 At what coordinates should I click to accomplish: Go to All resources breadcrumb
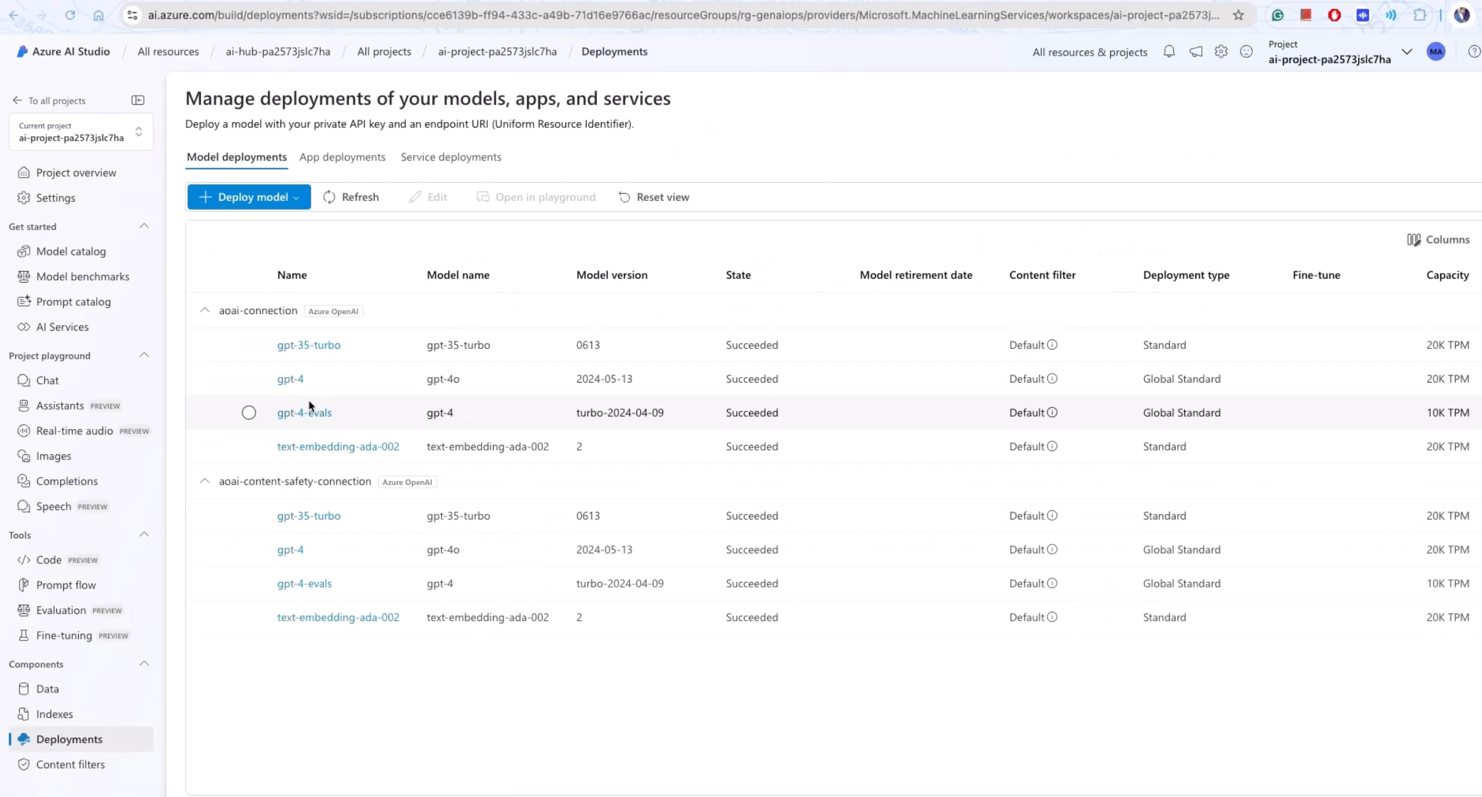[168, 52]
